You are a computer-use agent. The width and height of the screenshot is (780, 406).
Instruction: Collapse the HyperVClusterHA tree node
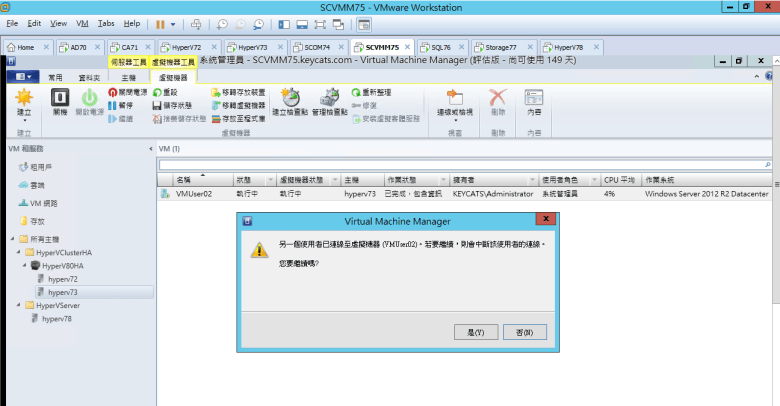click(19, 252)
